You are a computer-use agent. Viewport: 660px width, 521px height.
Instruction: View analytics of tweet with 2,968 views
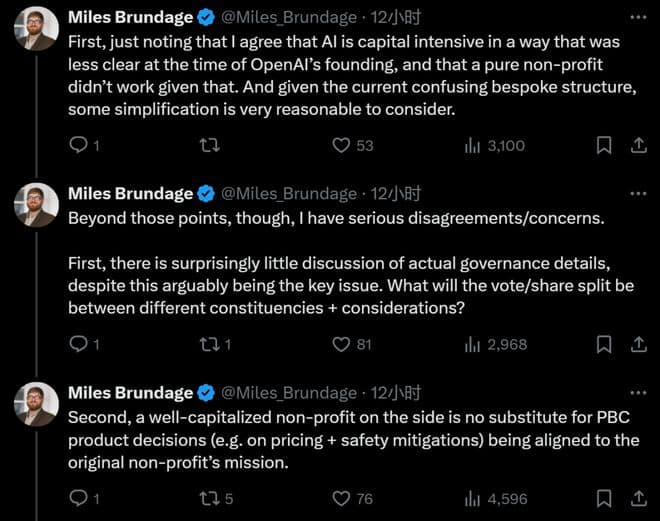pyautogui.click(x=473, y=344)
